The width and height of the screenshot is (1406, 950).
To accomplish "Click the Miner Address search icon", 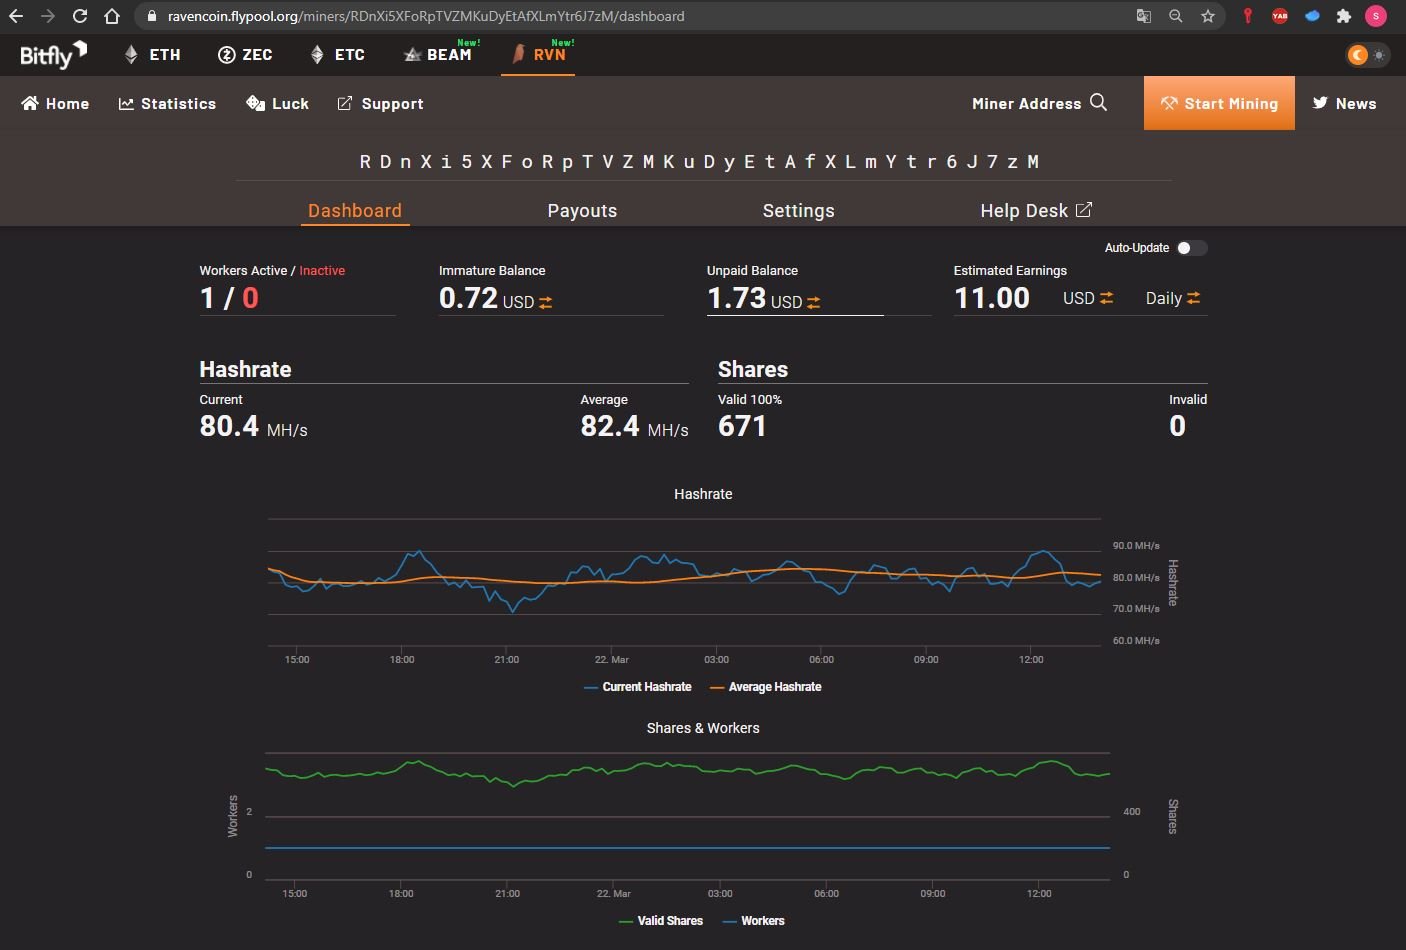I will [1098, 102].
